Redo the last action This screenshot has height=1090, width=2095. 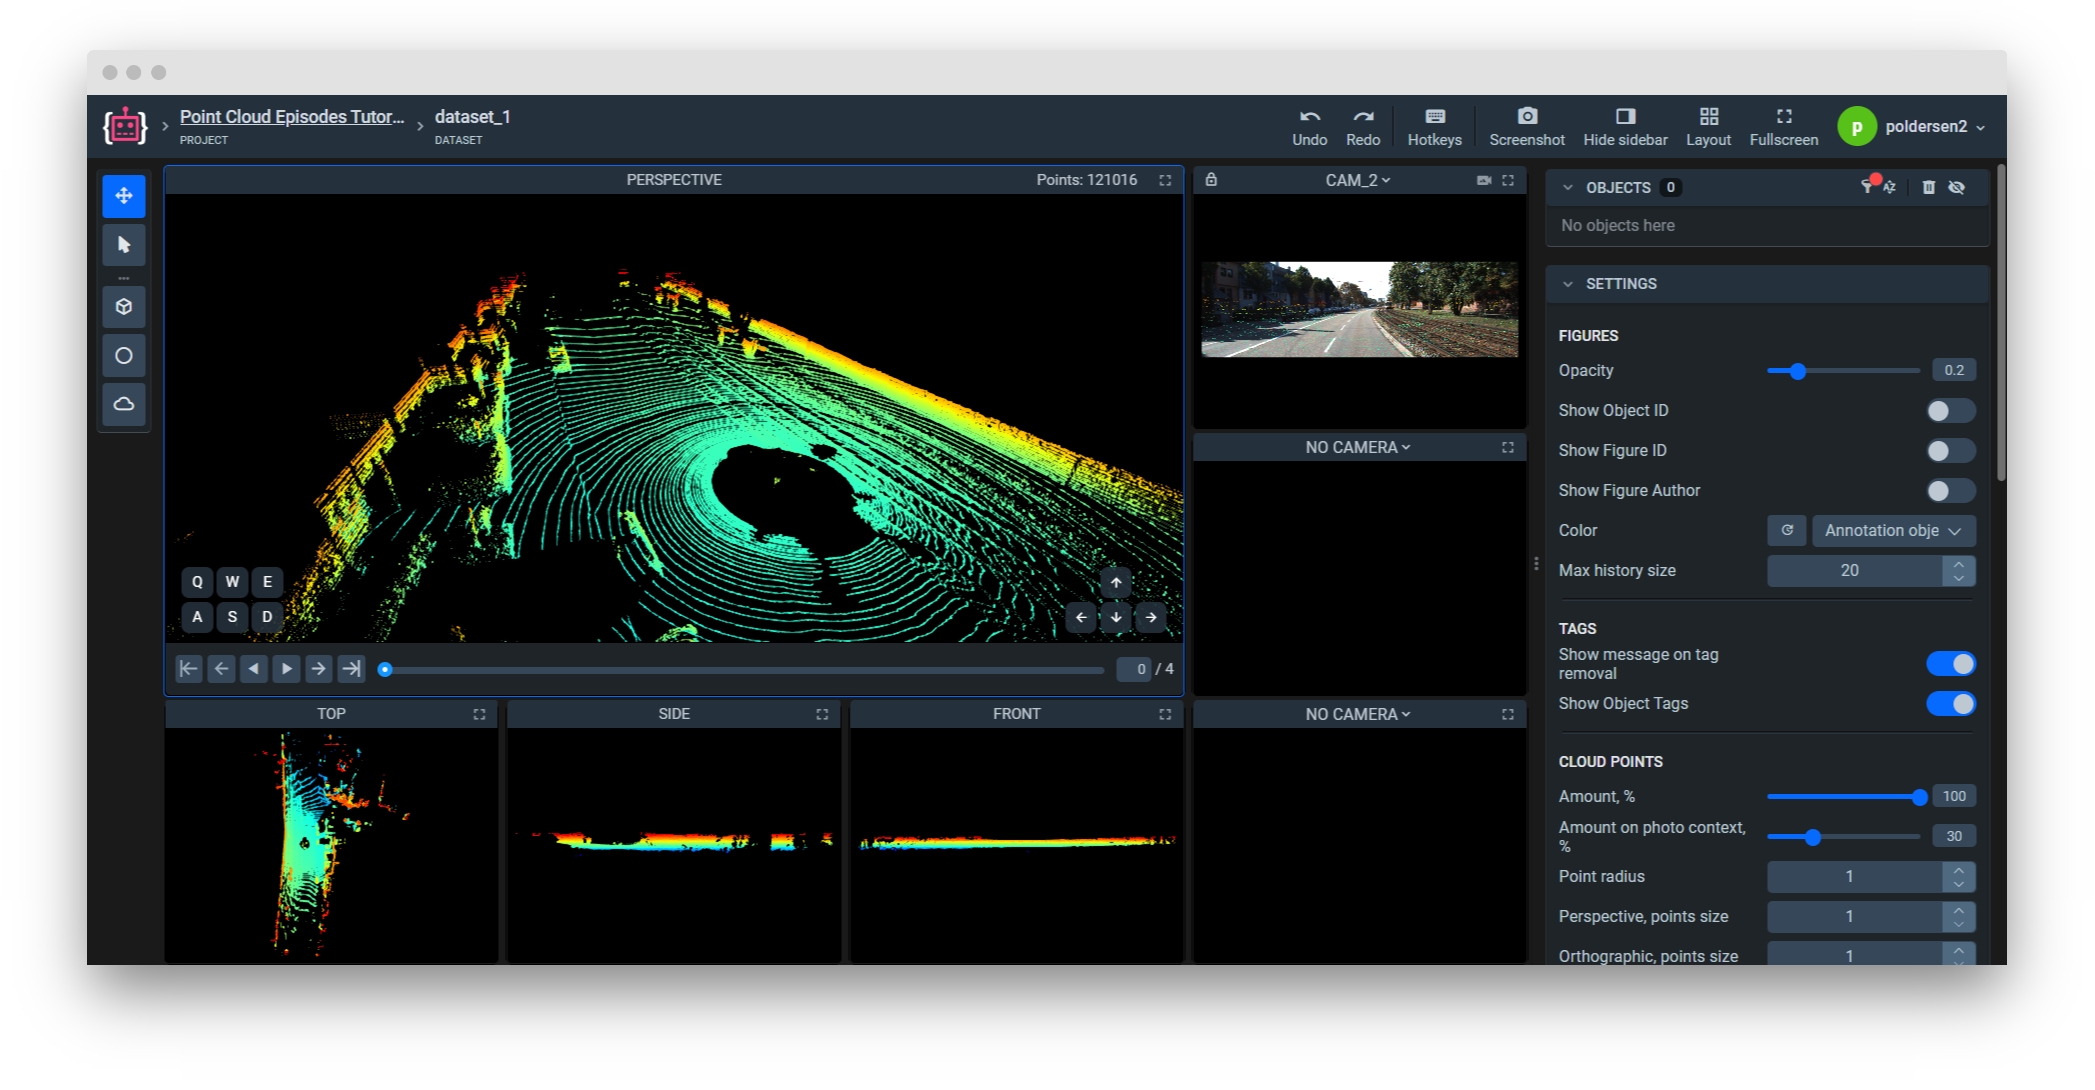click(1363, 127)
